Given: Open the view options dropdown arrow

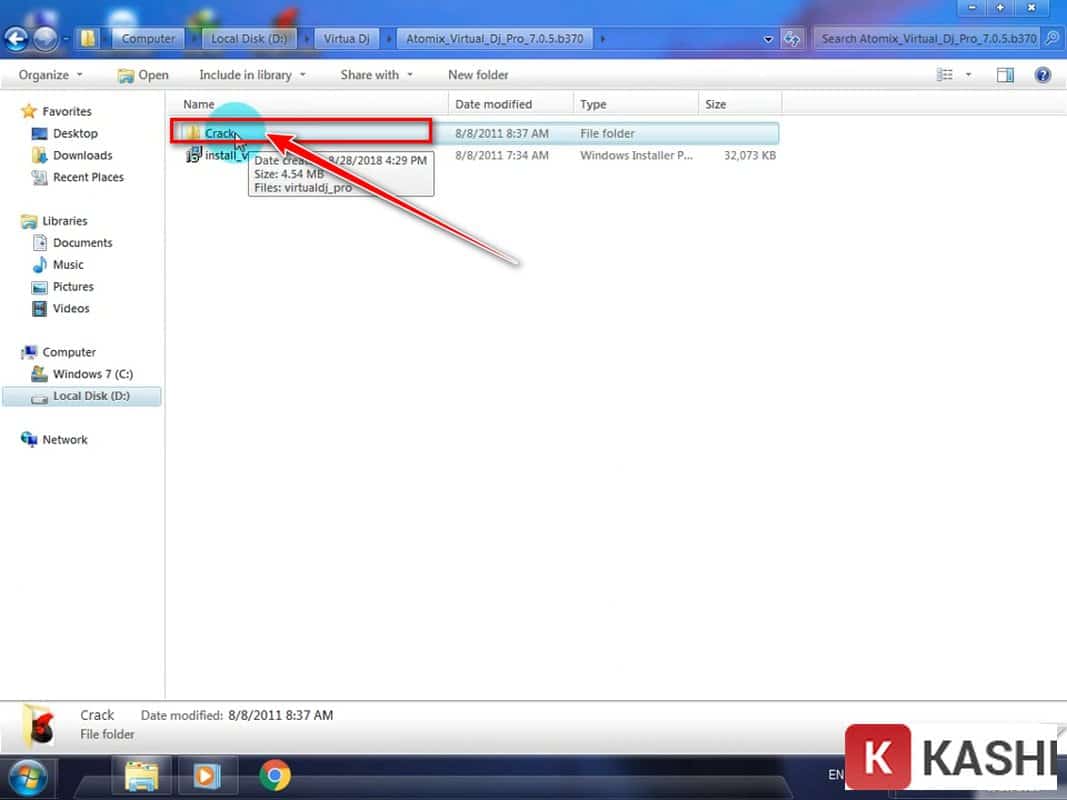Looking at the screenshot, I should (968, 75).
